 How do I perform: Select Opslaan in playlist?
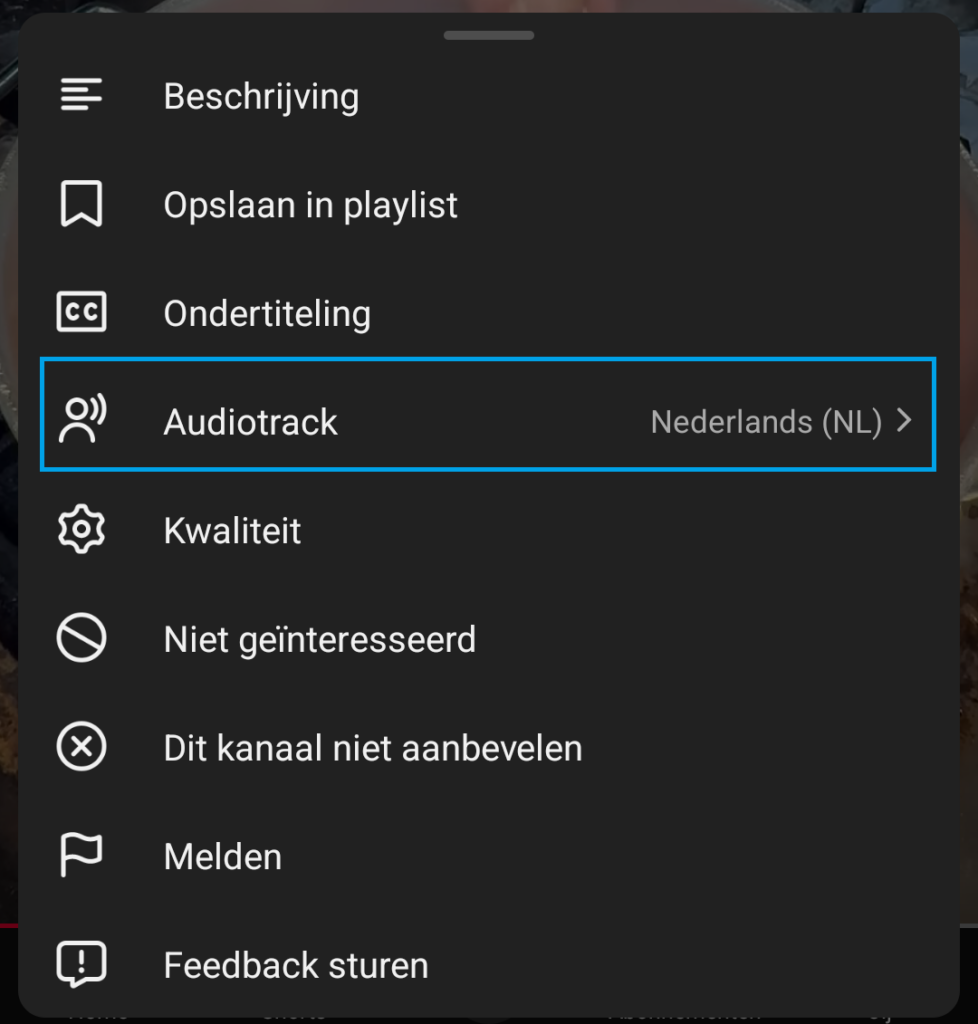click(x=310, y=205)
